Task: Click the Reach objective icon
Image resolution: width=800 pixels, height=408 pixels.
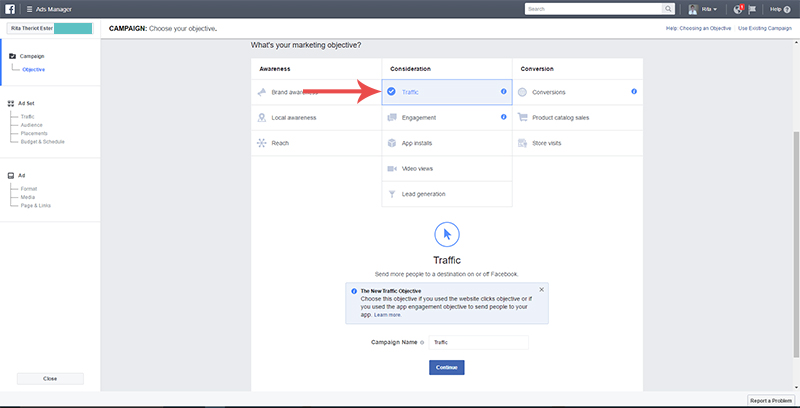Action: pyautogui.click(x=262, y=143)
